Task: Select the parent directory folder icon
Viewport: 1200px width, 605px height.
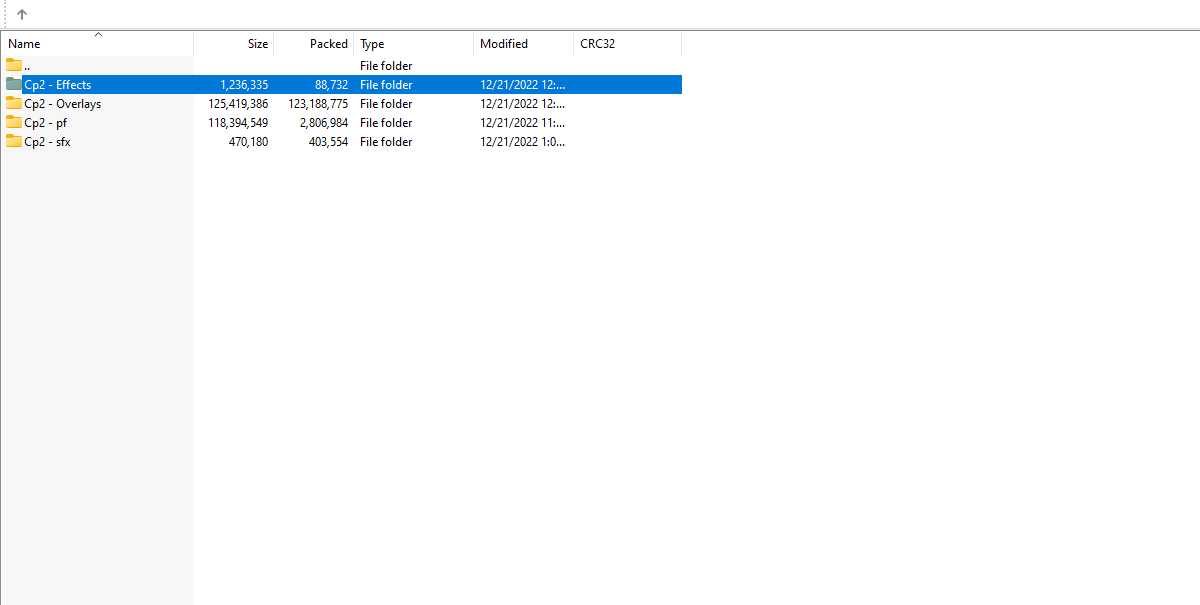Action: click(x=14, y=65)
